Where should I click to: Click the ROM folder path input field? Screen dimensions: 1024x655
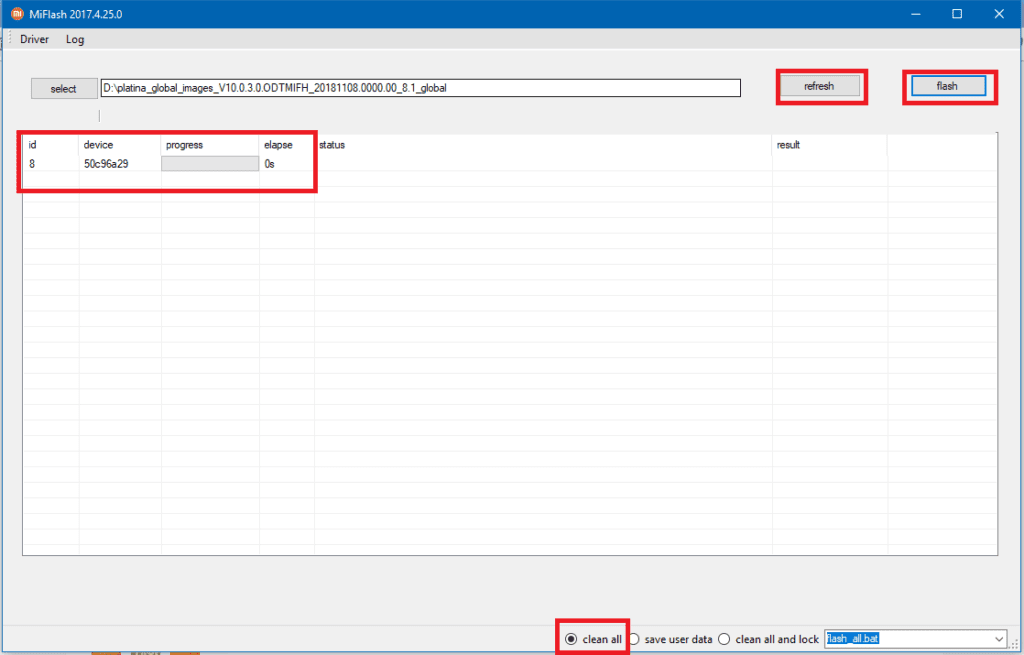coord(421,88)
